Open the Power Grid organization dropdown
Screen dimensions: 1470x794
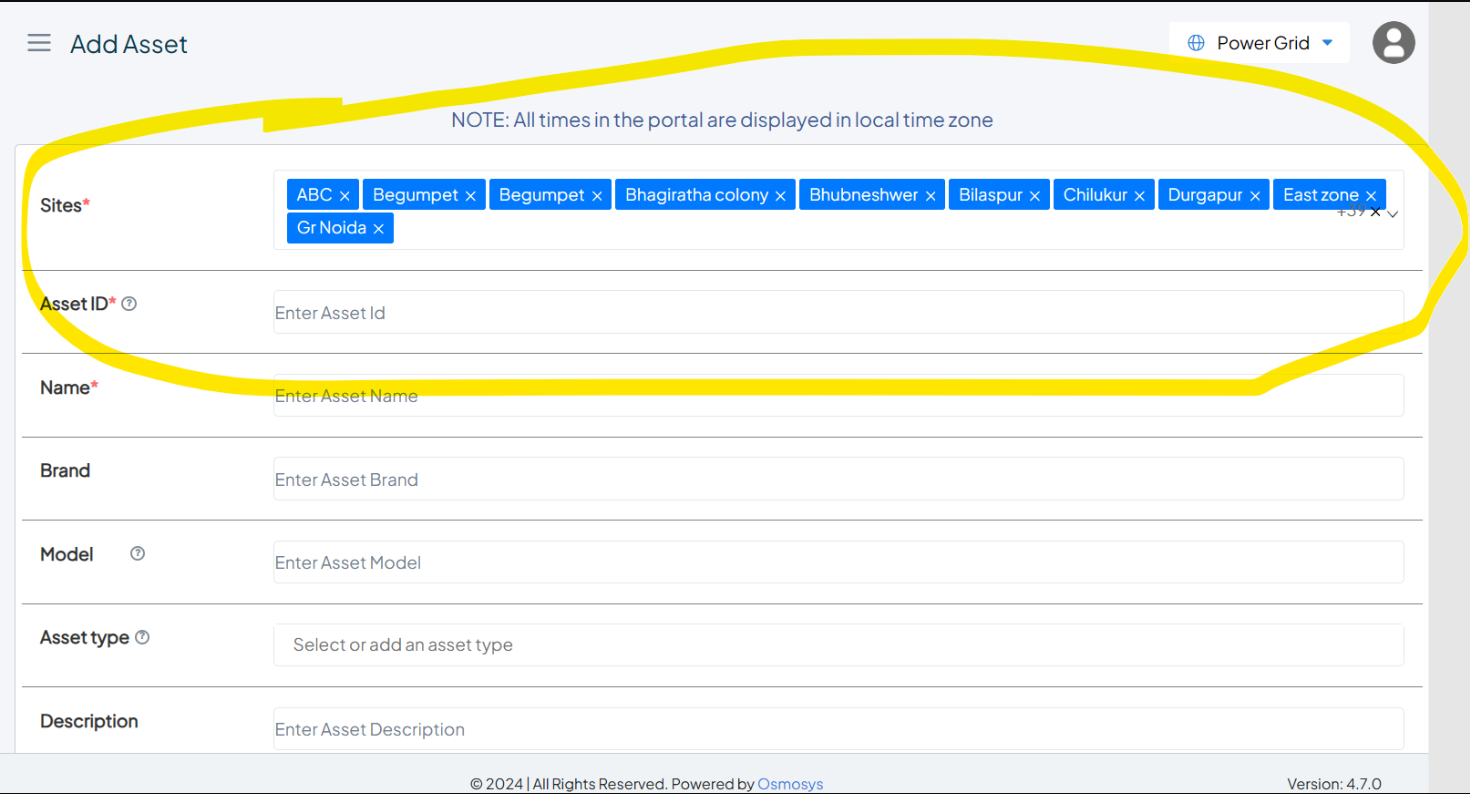(1259, 43)
